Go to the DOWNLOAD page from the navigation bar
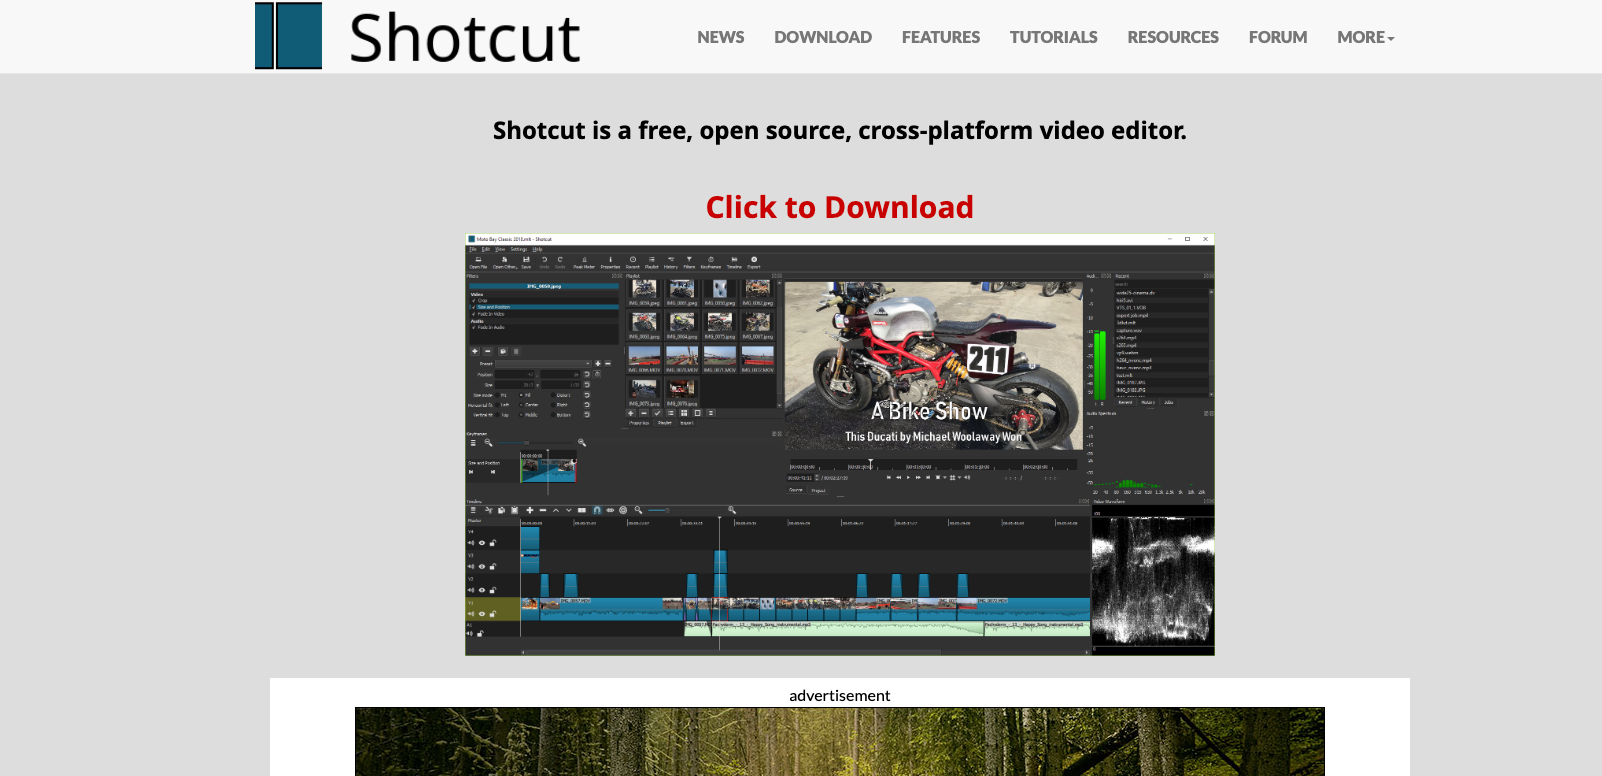Image resolution: width=1602 pixels, height=776 pixels. pos(822,37)
